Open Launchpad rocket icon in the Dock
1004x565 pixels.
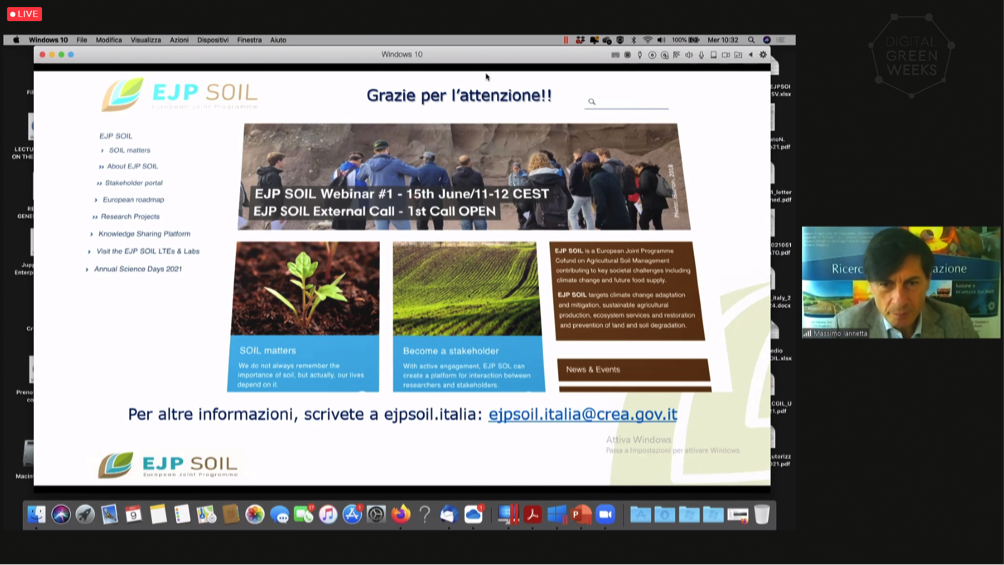coord(85,514)
